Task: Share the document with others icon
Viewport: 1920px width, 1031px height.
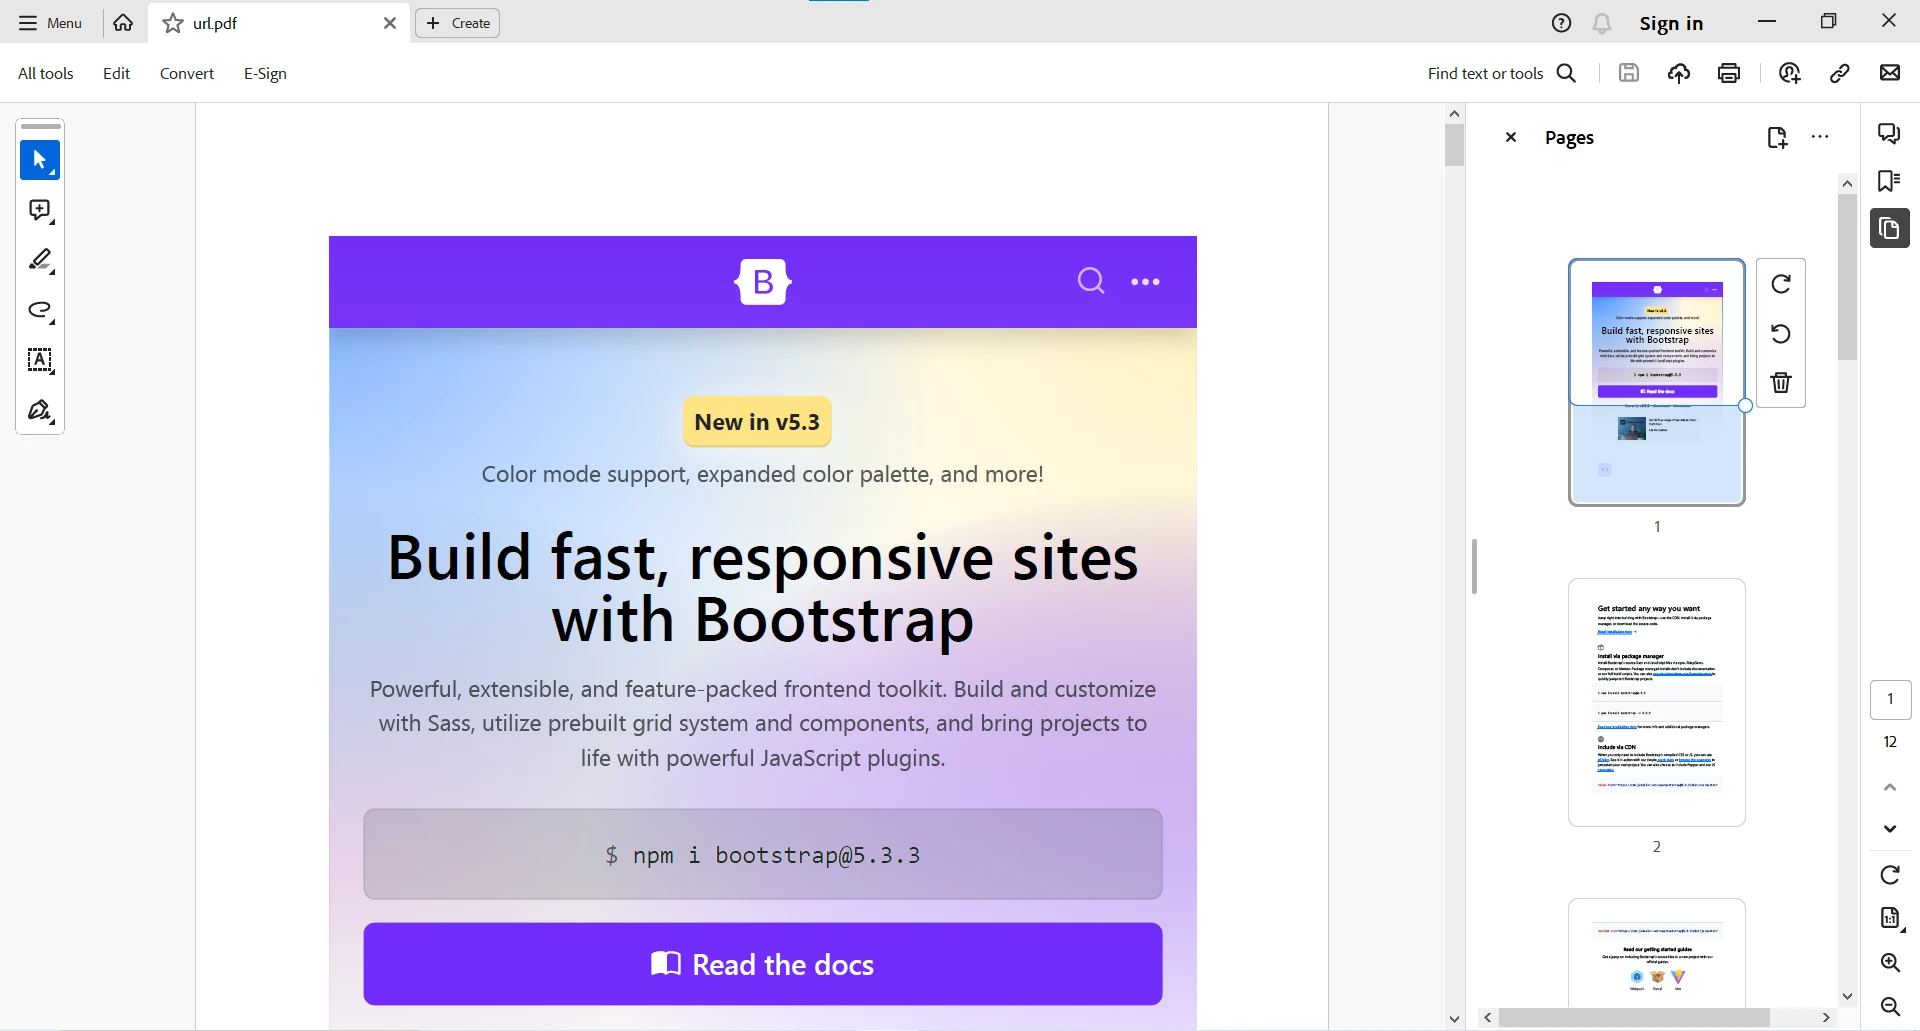Action: tap(1790, 72)
